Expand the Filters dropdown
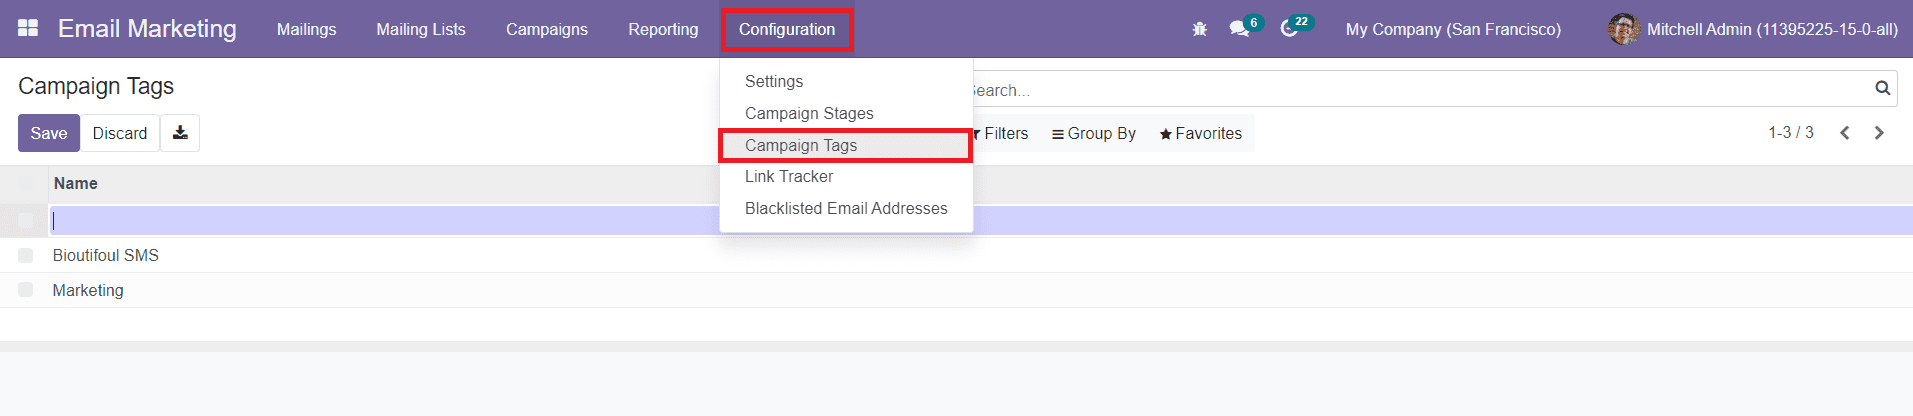This screenshot has width=1913, height=416. [1001, 133]
